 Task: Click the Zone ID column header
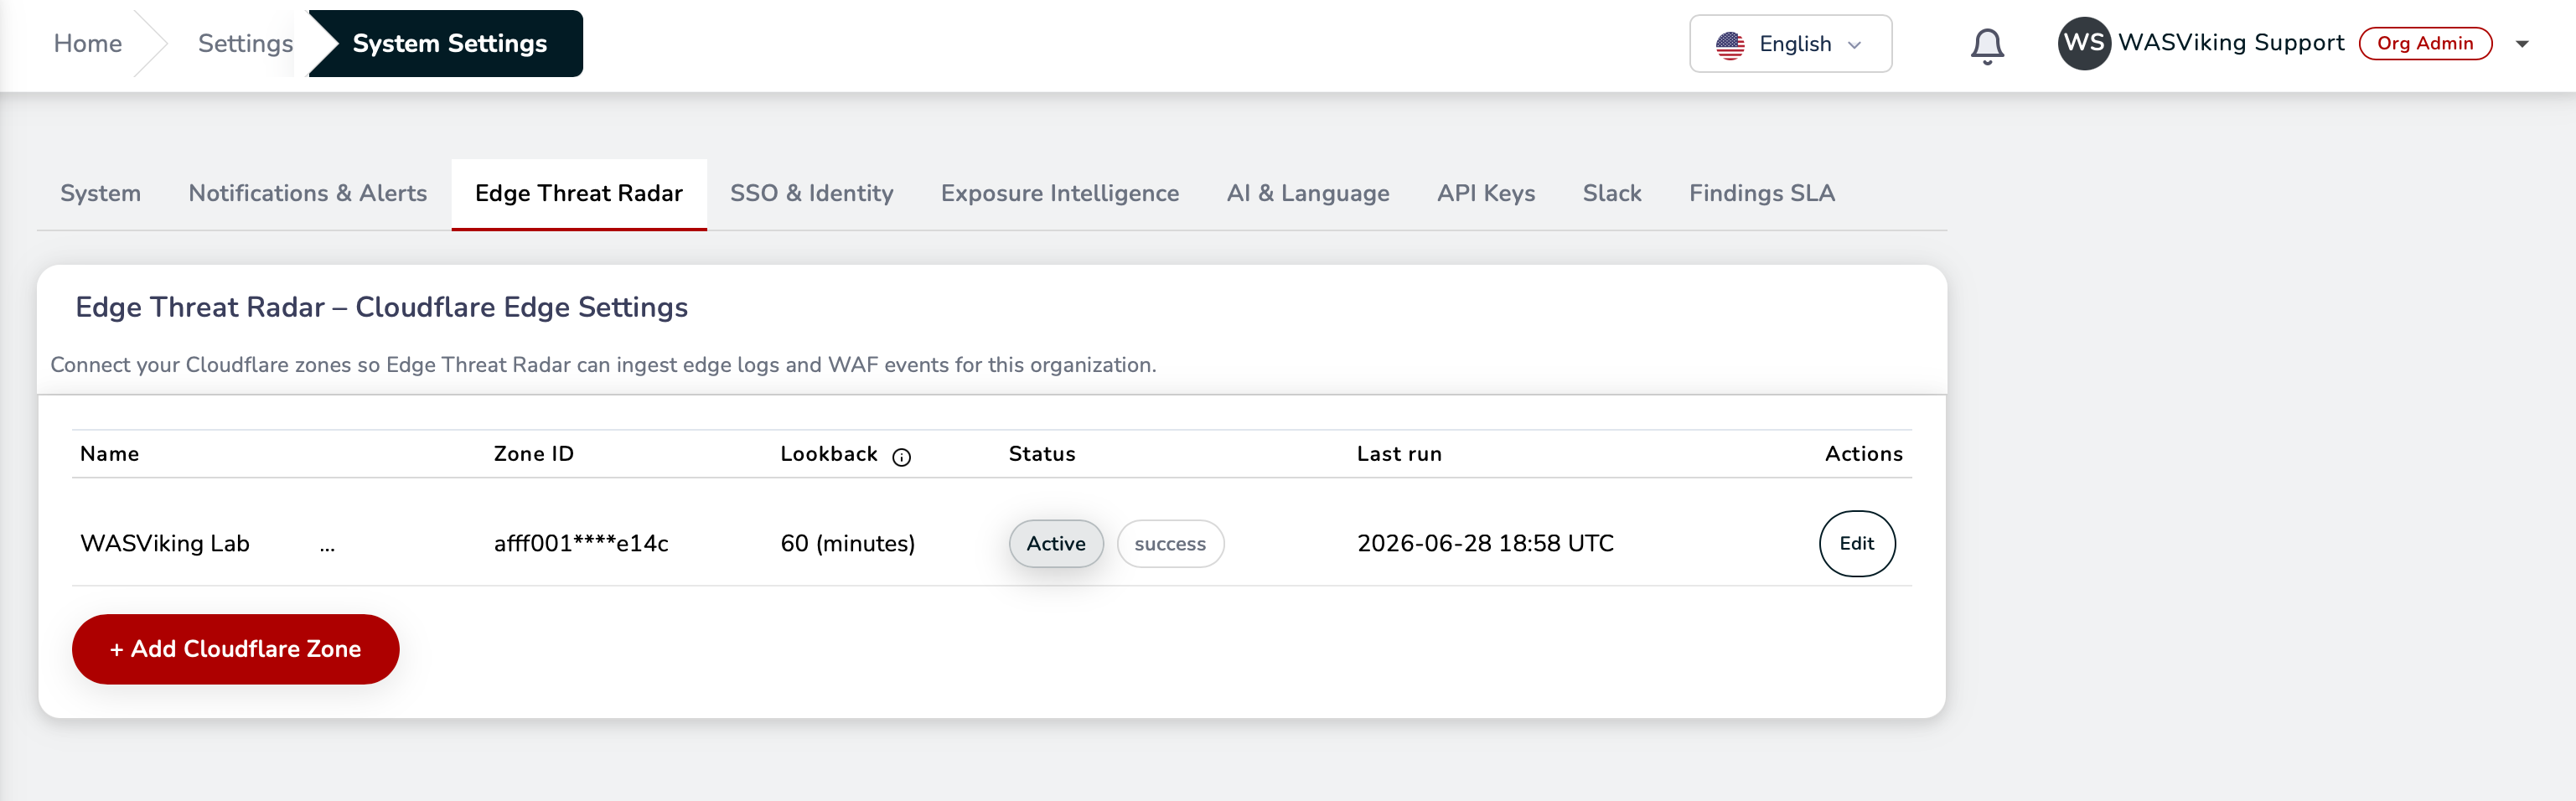pyautogui.click(x=533, y=454)
